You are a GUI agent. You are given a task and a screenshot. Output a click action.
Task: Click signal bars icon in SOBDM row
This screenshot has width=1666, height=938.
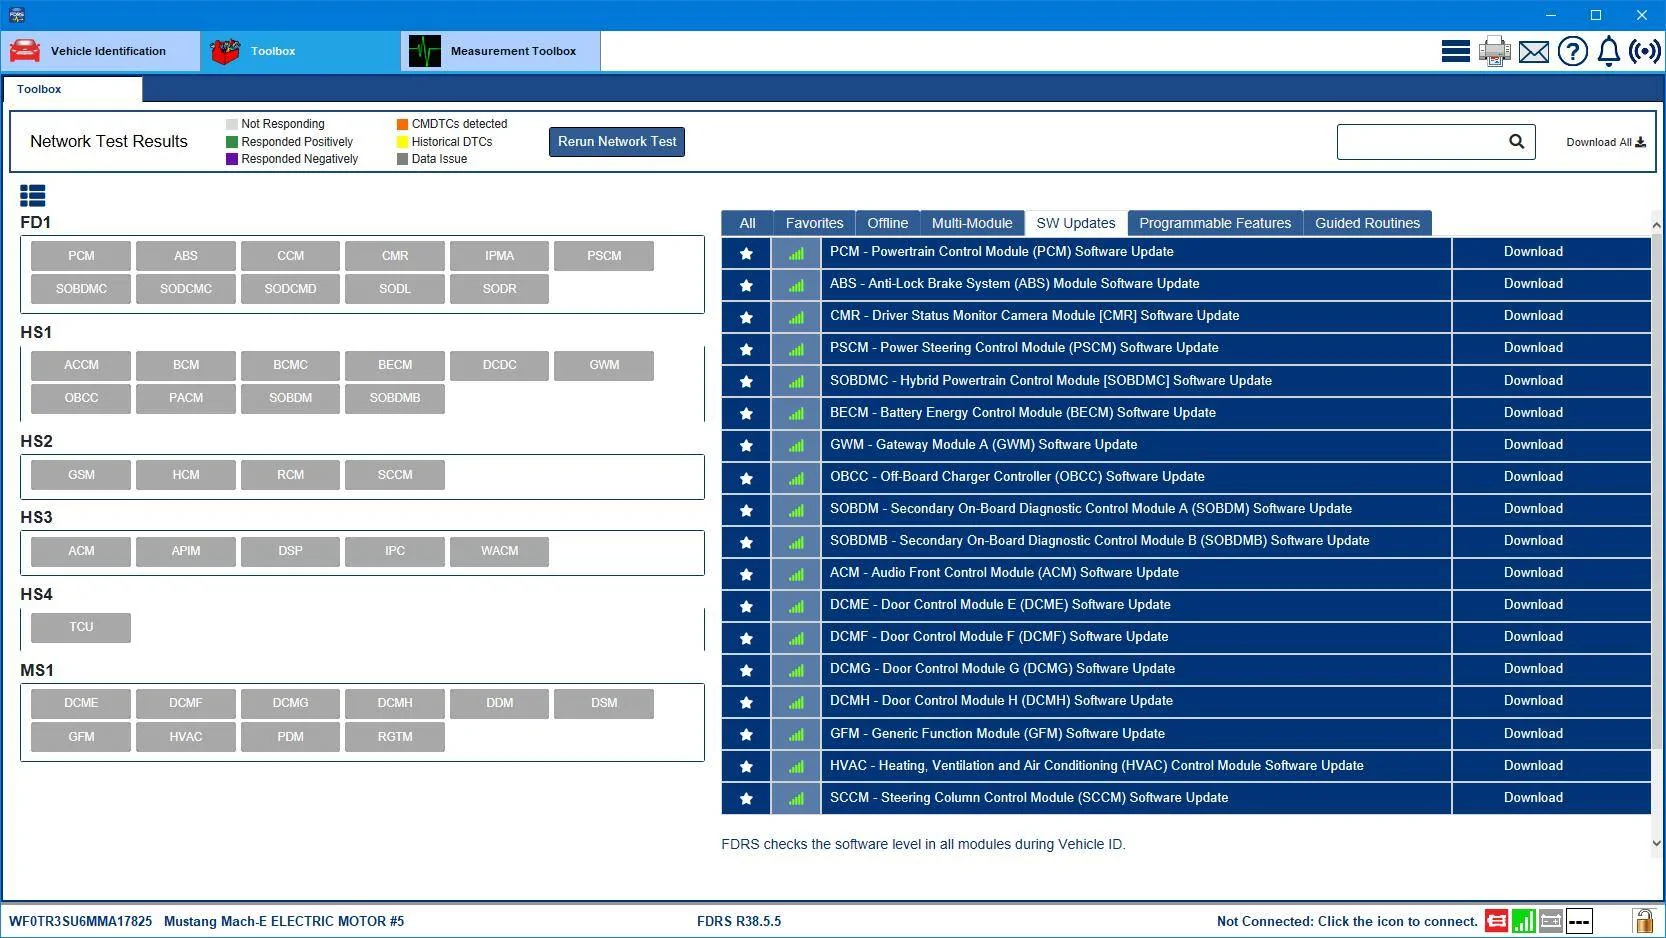pos(796,510)
